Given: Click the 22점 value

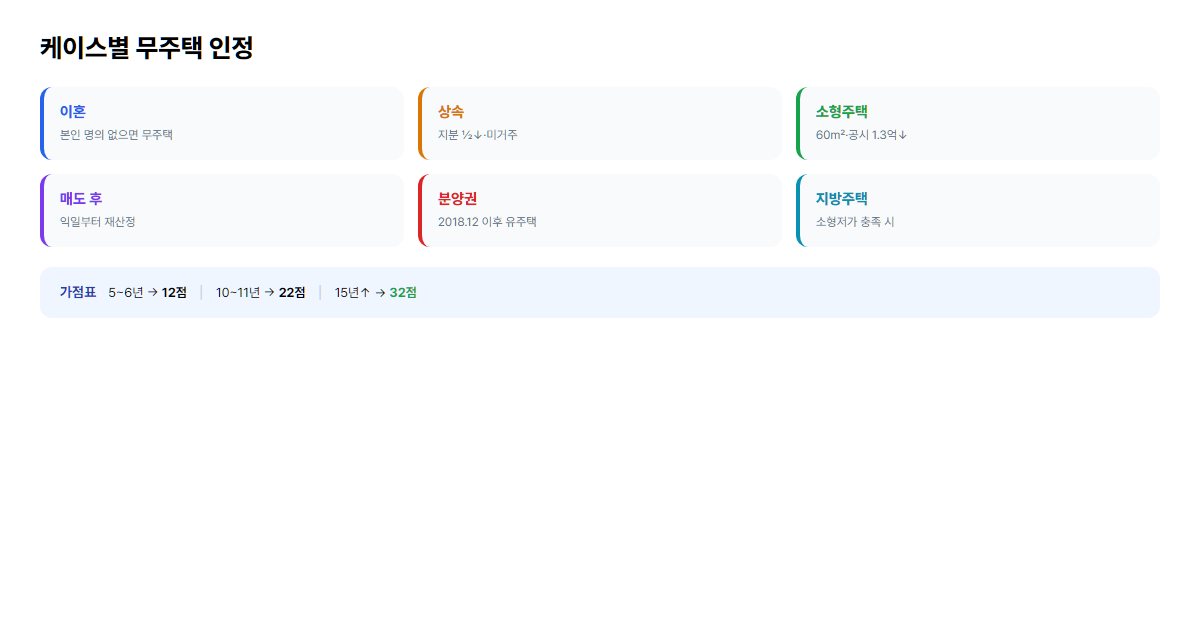Looking at the screenshot, I should (x=293, y=292).
